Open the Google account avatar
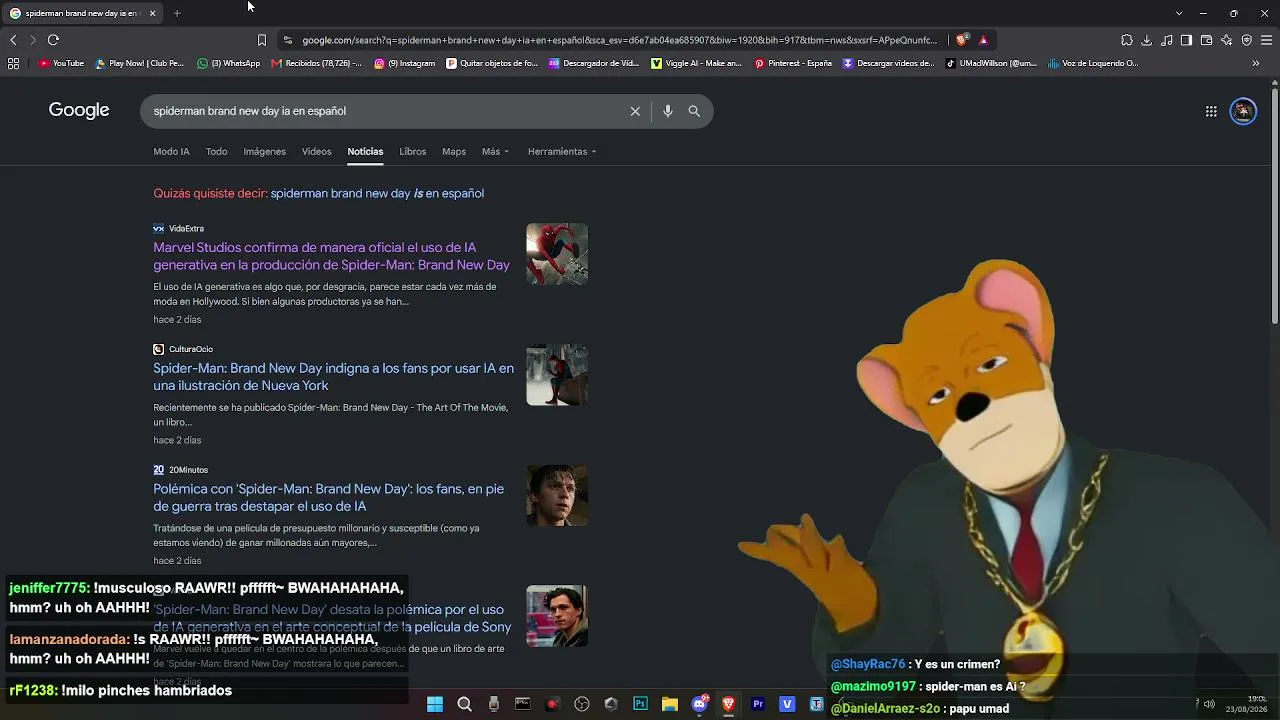The height and width of the screenshot is (720, 1280). (1243, 111)
